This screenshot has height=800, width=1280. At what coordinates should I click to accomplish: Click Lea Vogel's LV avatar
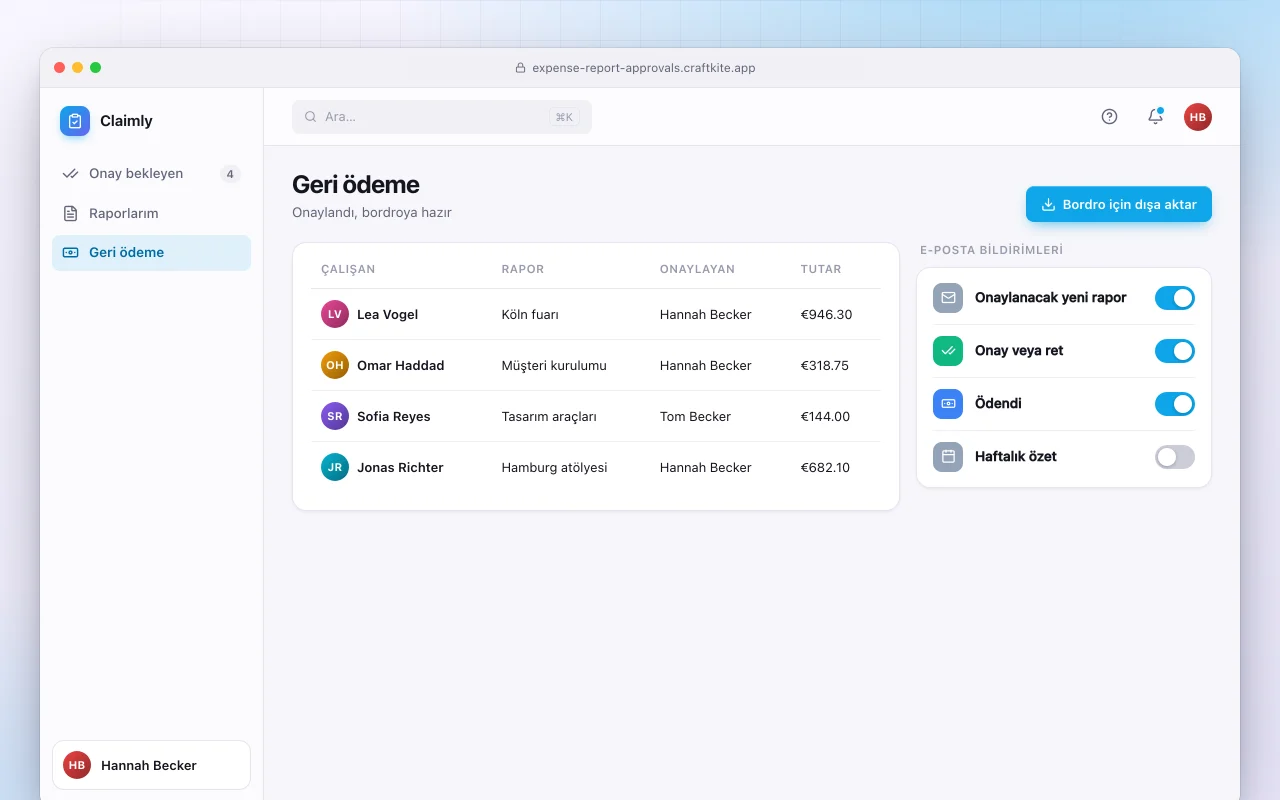[x=335, y=314]
